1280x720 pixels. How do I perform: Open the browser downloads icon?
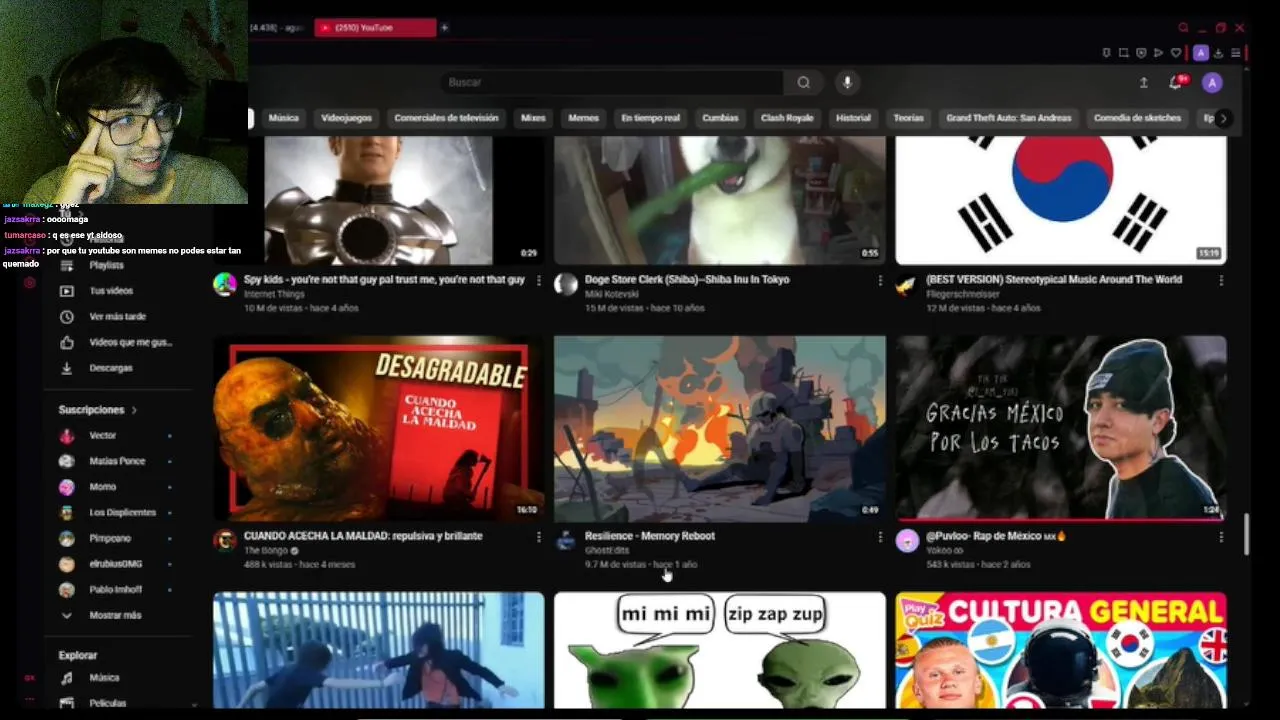[1218, 53]
